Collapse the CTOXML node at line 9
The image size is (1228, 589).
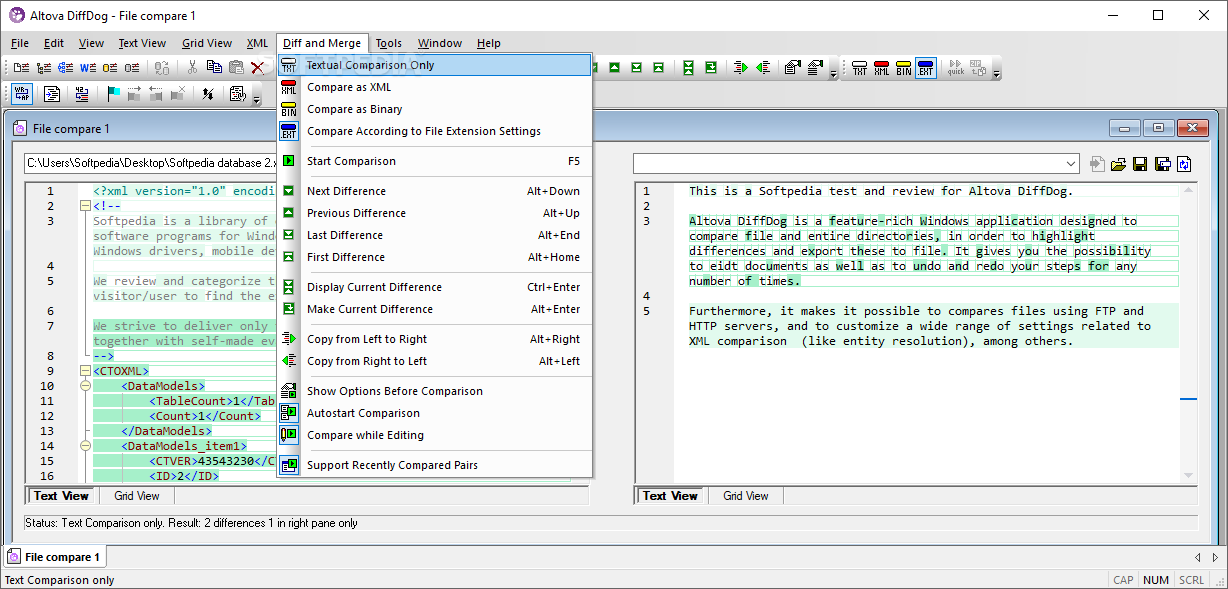click(85, 371)
